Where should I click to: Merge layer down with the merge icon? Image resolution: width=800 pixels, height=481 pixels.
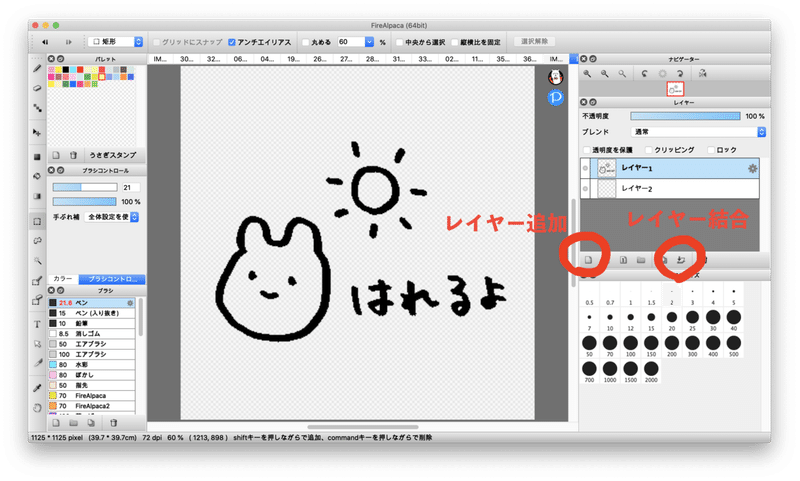[681, 260]
